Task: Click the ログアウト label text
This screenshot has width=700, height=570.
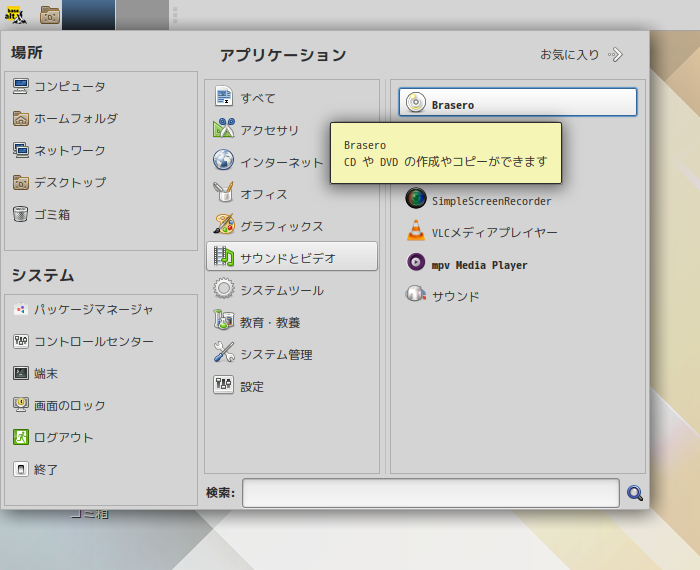Action: click(64, 437)
